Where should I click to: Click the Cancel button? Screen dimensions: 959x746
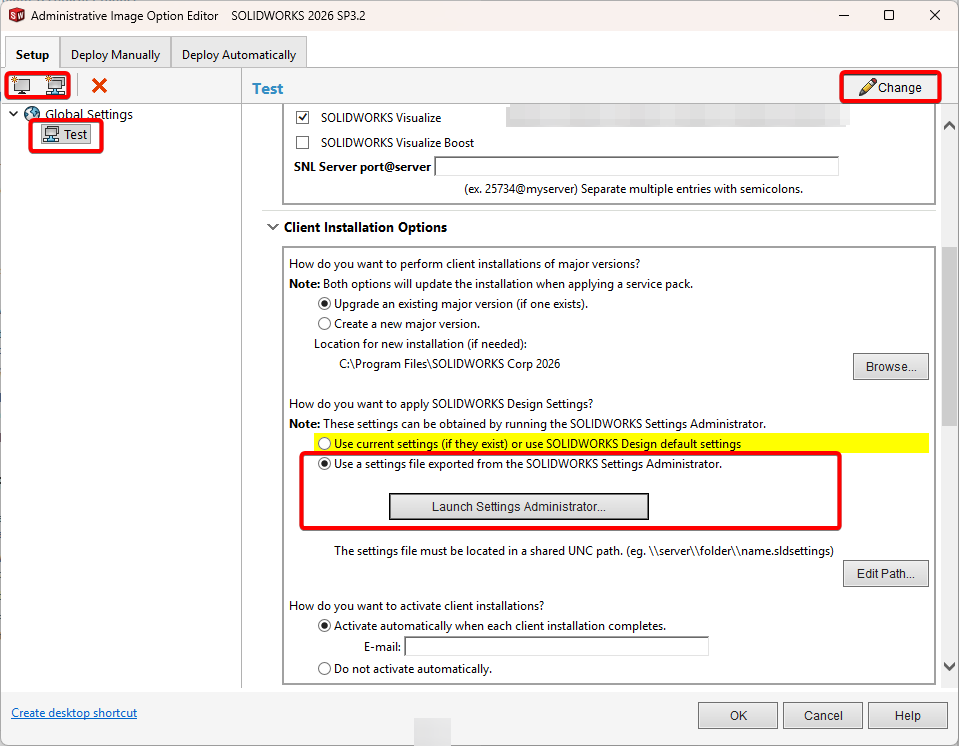click(823, 715)
